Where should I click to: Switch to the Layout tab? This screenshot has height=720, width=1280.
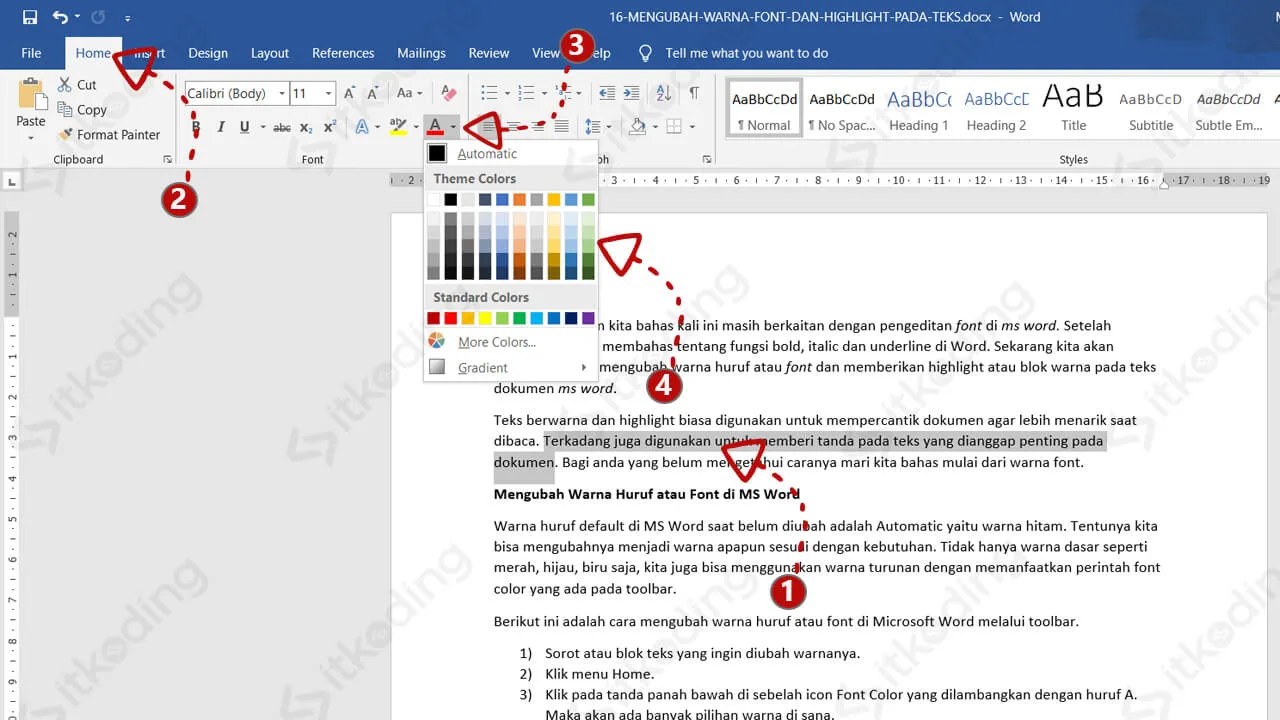click(270, 53)
